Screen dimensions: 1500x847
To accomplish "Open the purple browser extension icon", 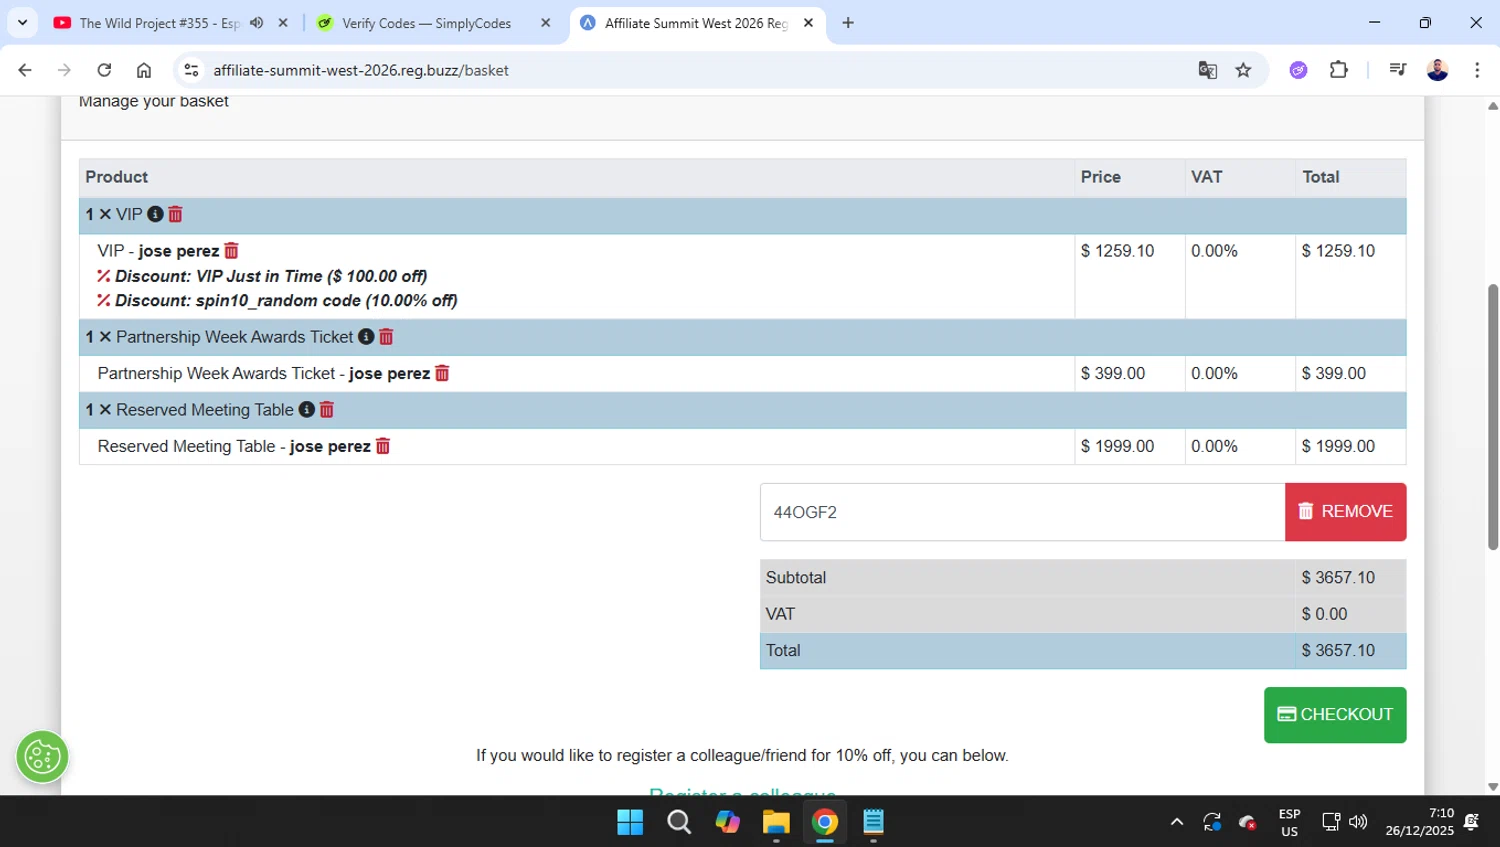I will (x=1298, y=70).
